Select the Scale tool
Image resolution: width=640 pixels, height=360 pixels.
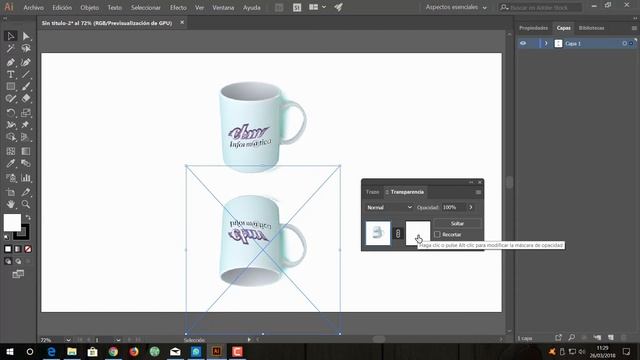pos(26,112)
